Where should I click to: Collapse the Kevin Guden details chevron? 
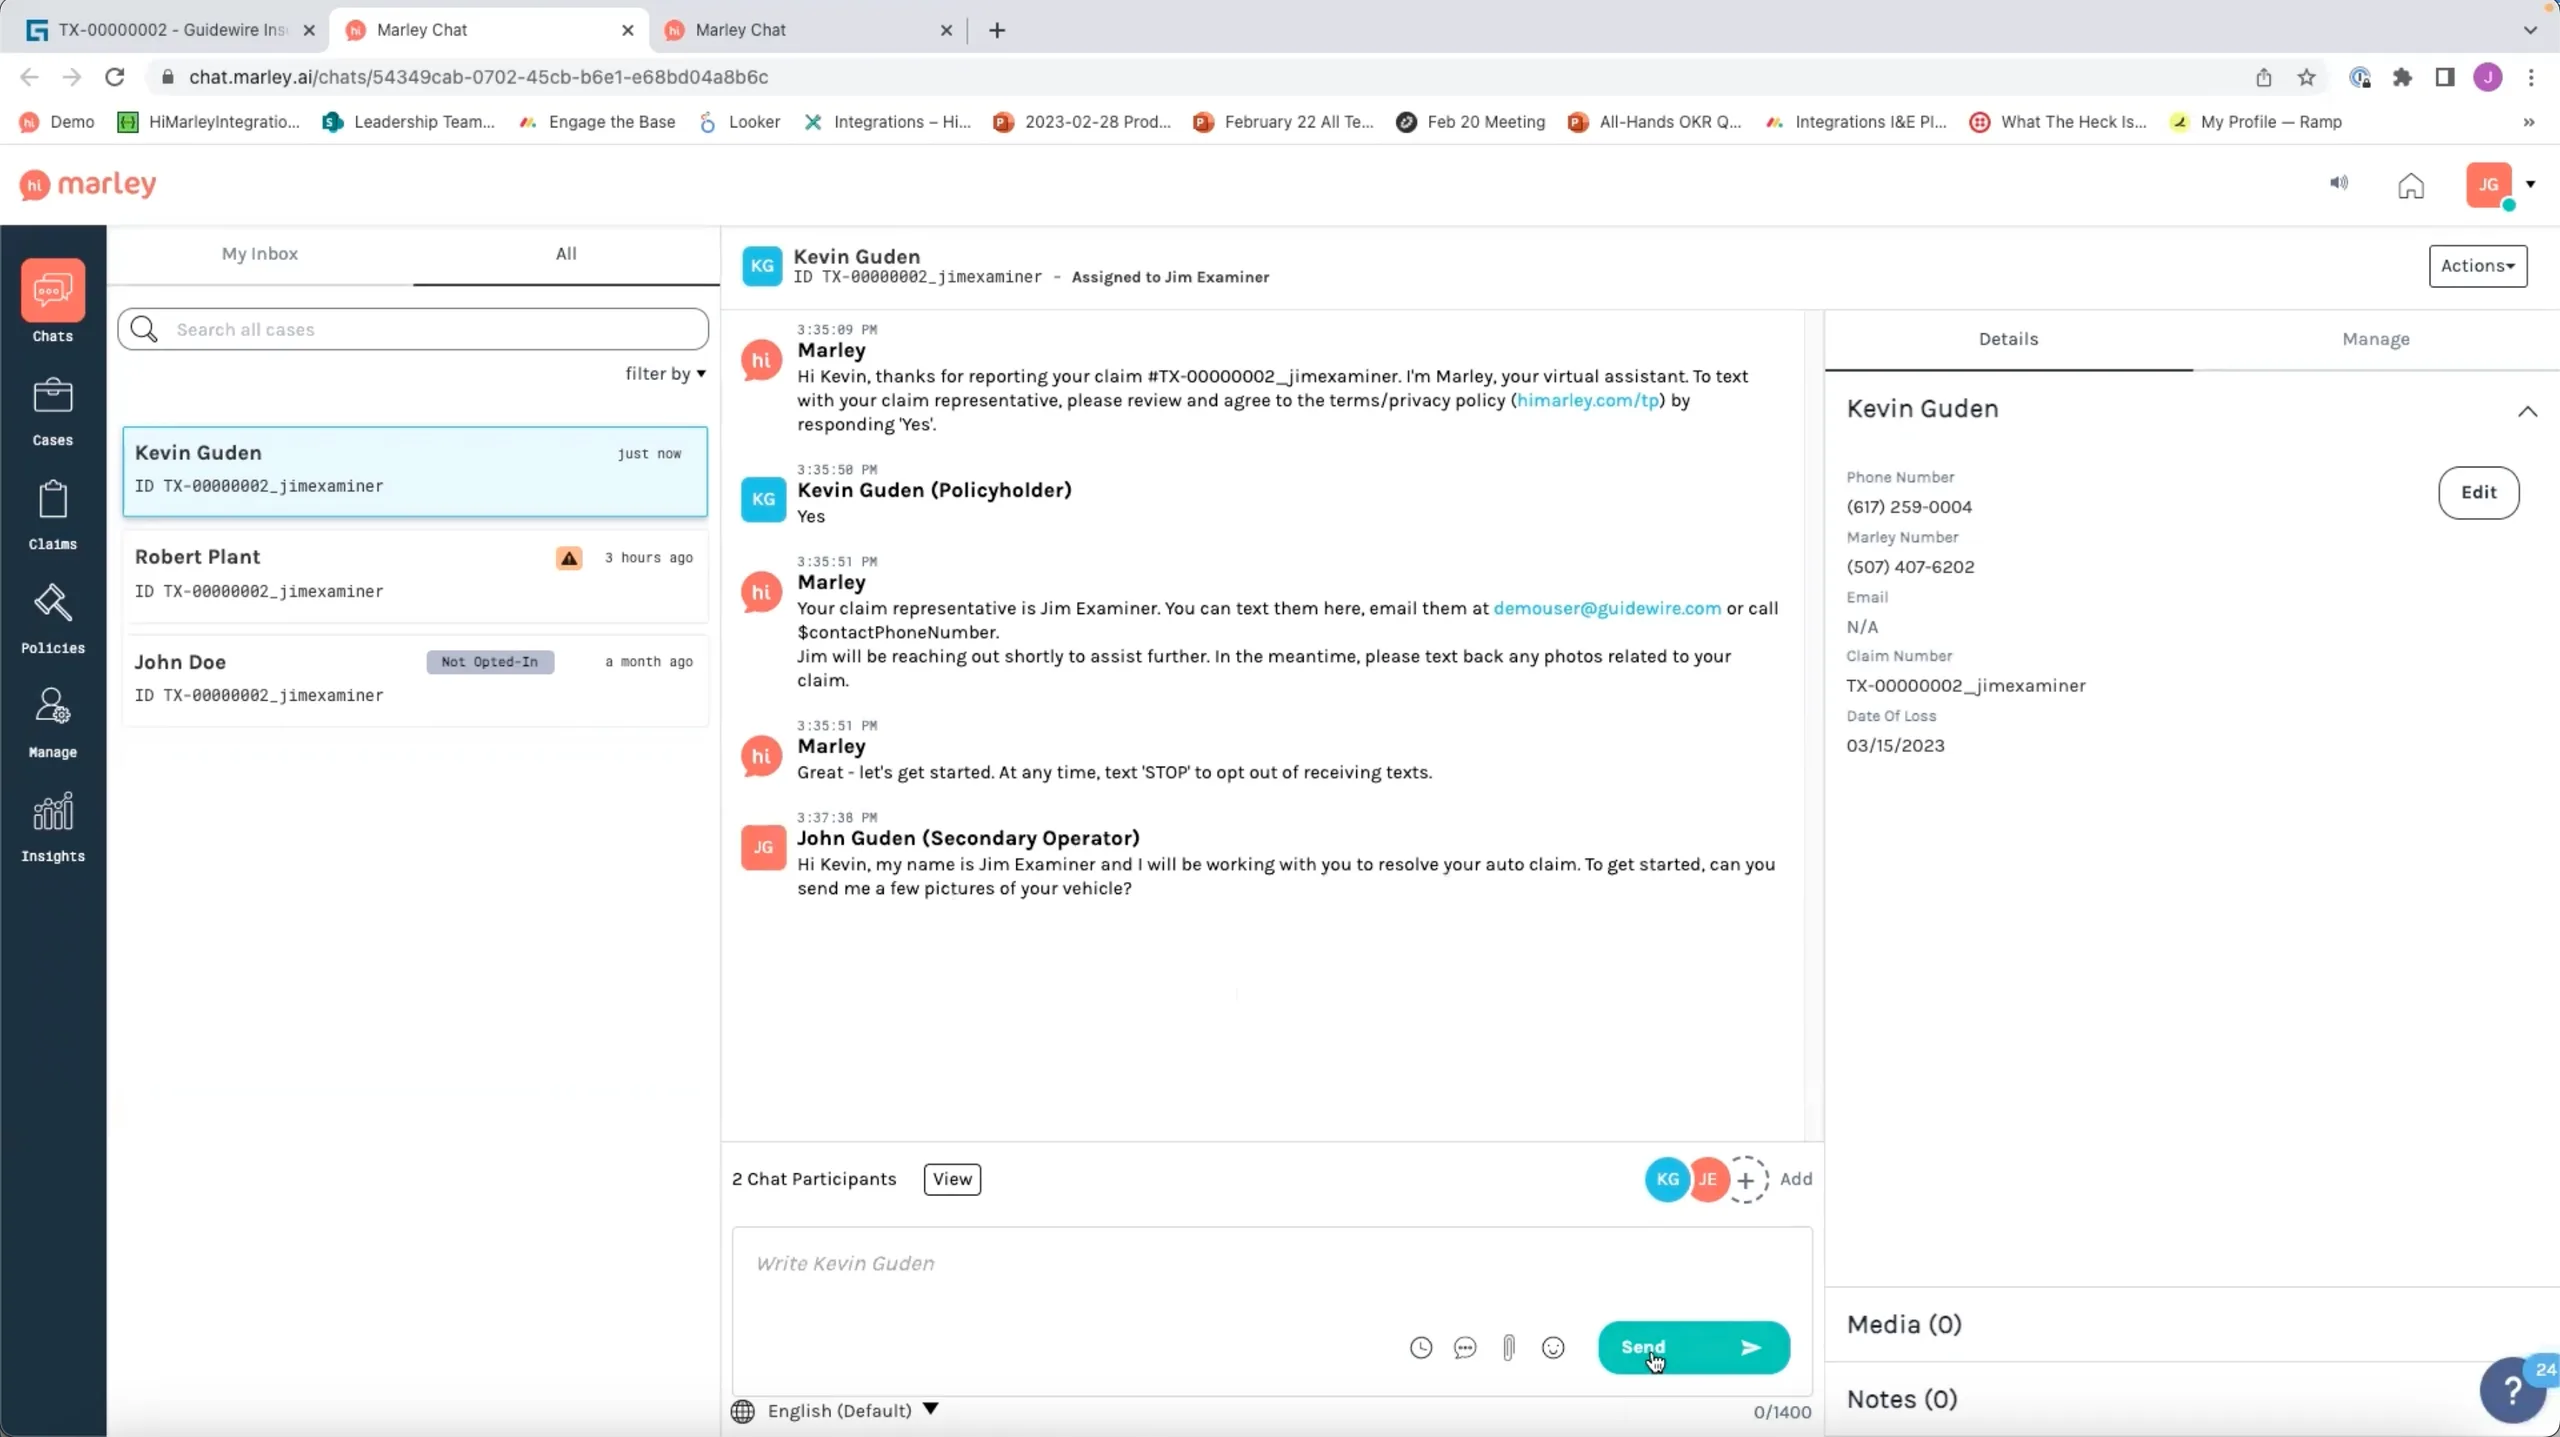click(2527, 411)
